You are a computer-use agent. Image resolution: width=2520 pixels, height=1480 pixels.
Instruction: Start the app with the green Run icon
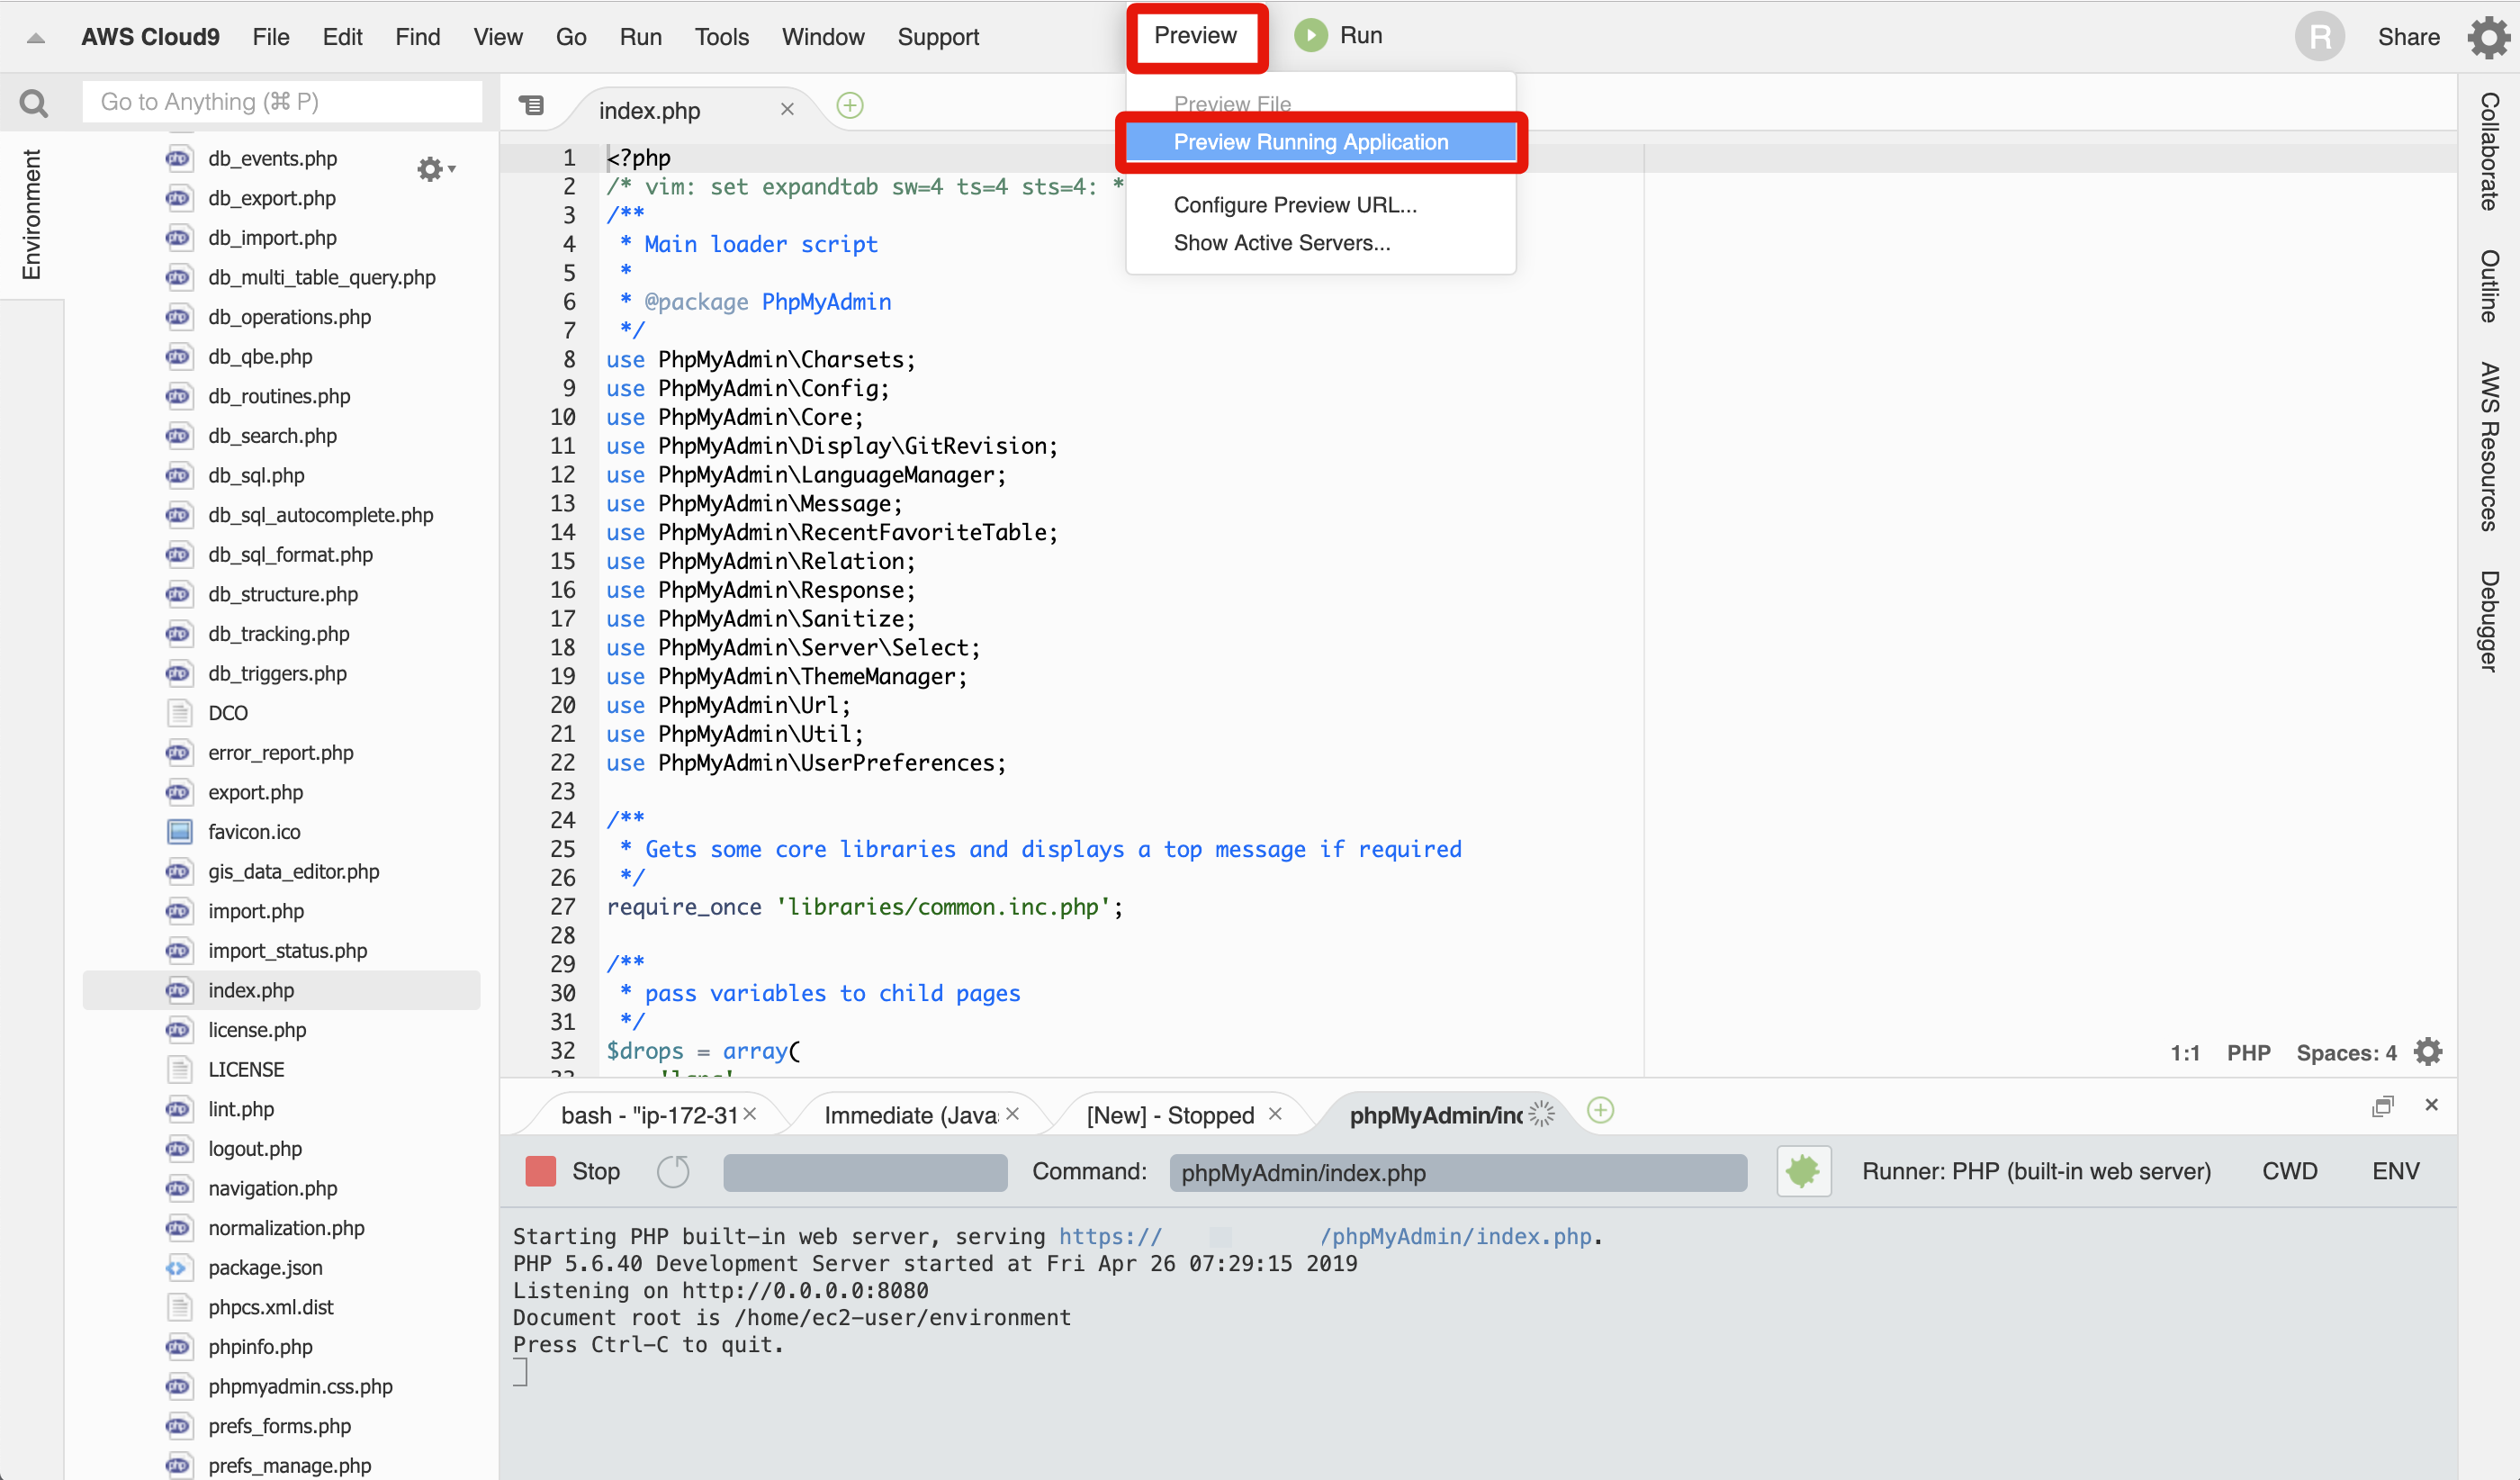1310,35
